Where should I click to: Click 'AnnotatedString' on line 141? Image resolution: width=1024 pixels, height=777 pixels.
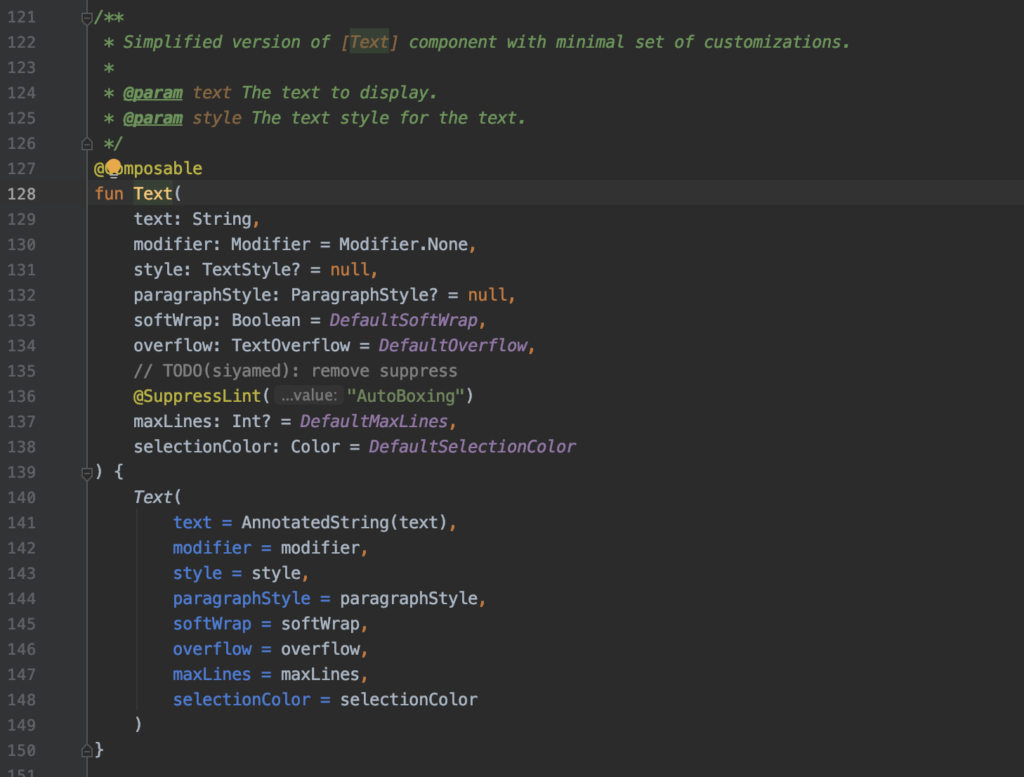[315, 523]
